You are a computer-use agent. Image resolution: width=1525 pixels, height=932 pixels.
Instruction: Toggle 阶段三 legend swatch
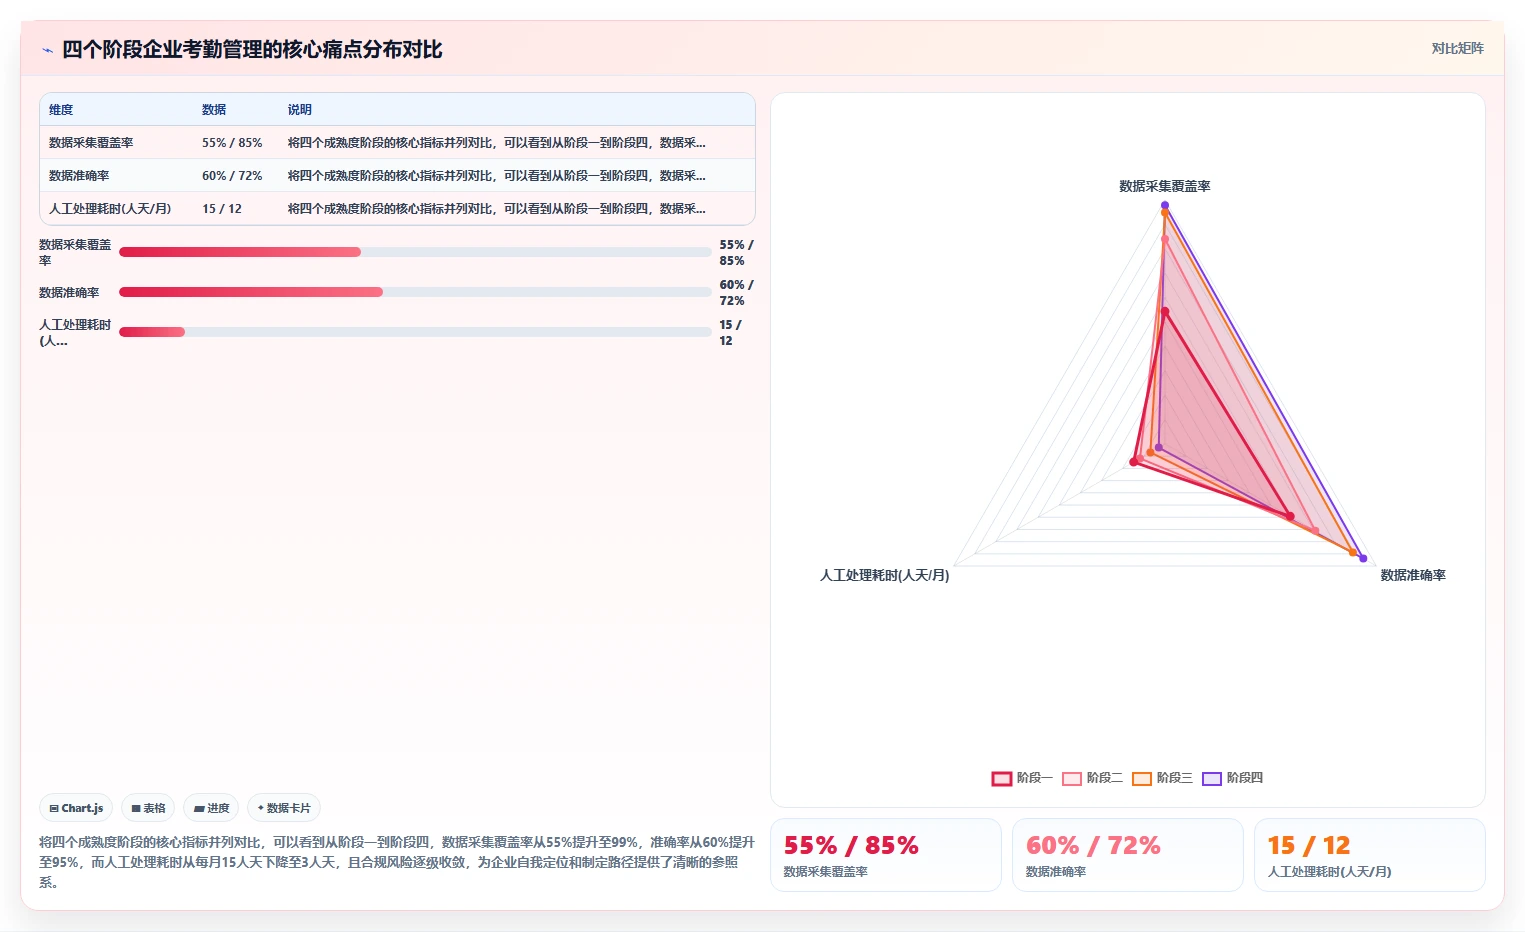point(1142,778)
